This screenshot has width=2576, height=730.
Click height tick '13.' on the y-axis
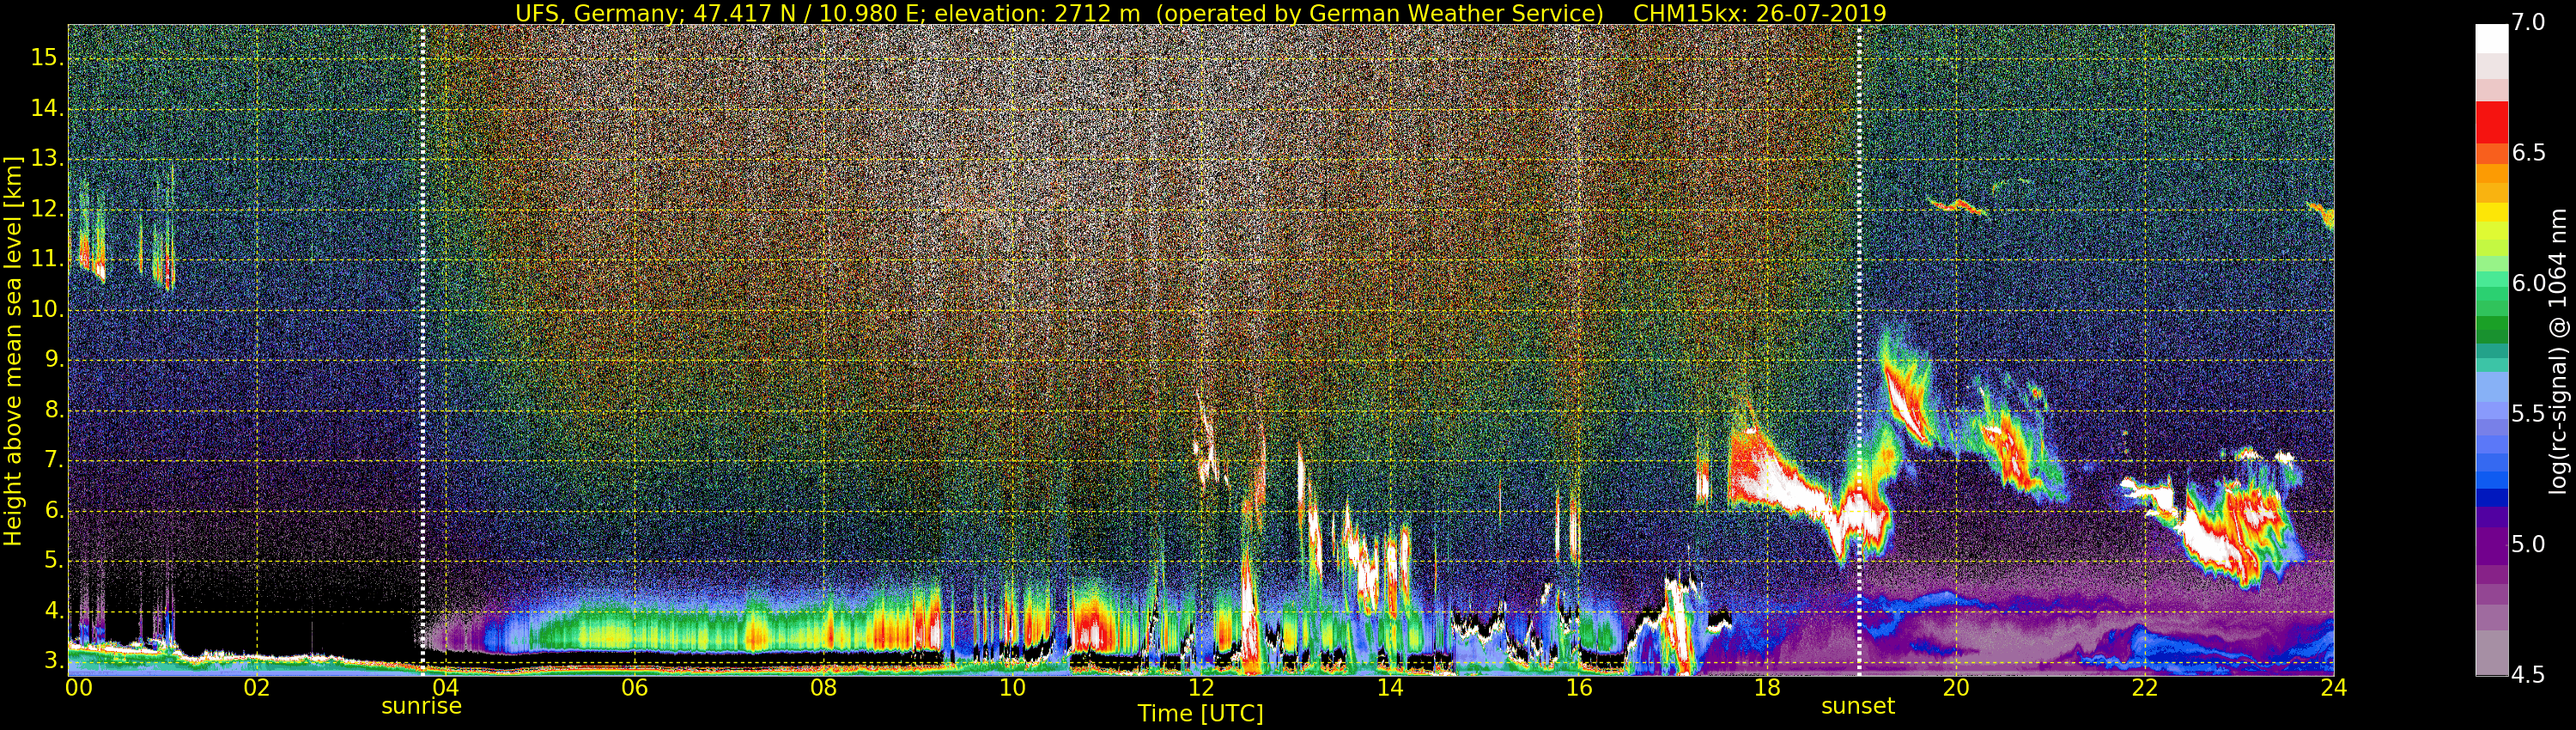(47, 159)
